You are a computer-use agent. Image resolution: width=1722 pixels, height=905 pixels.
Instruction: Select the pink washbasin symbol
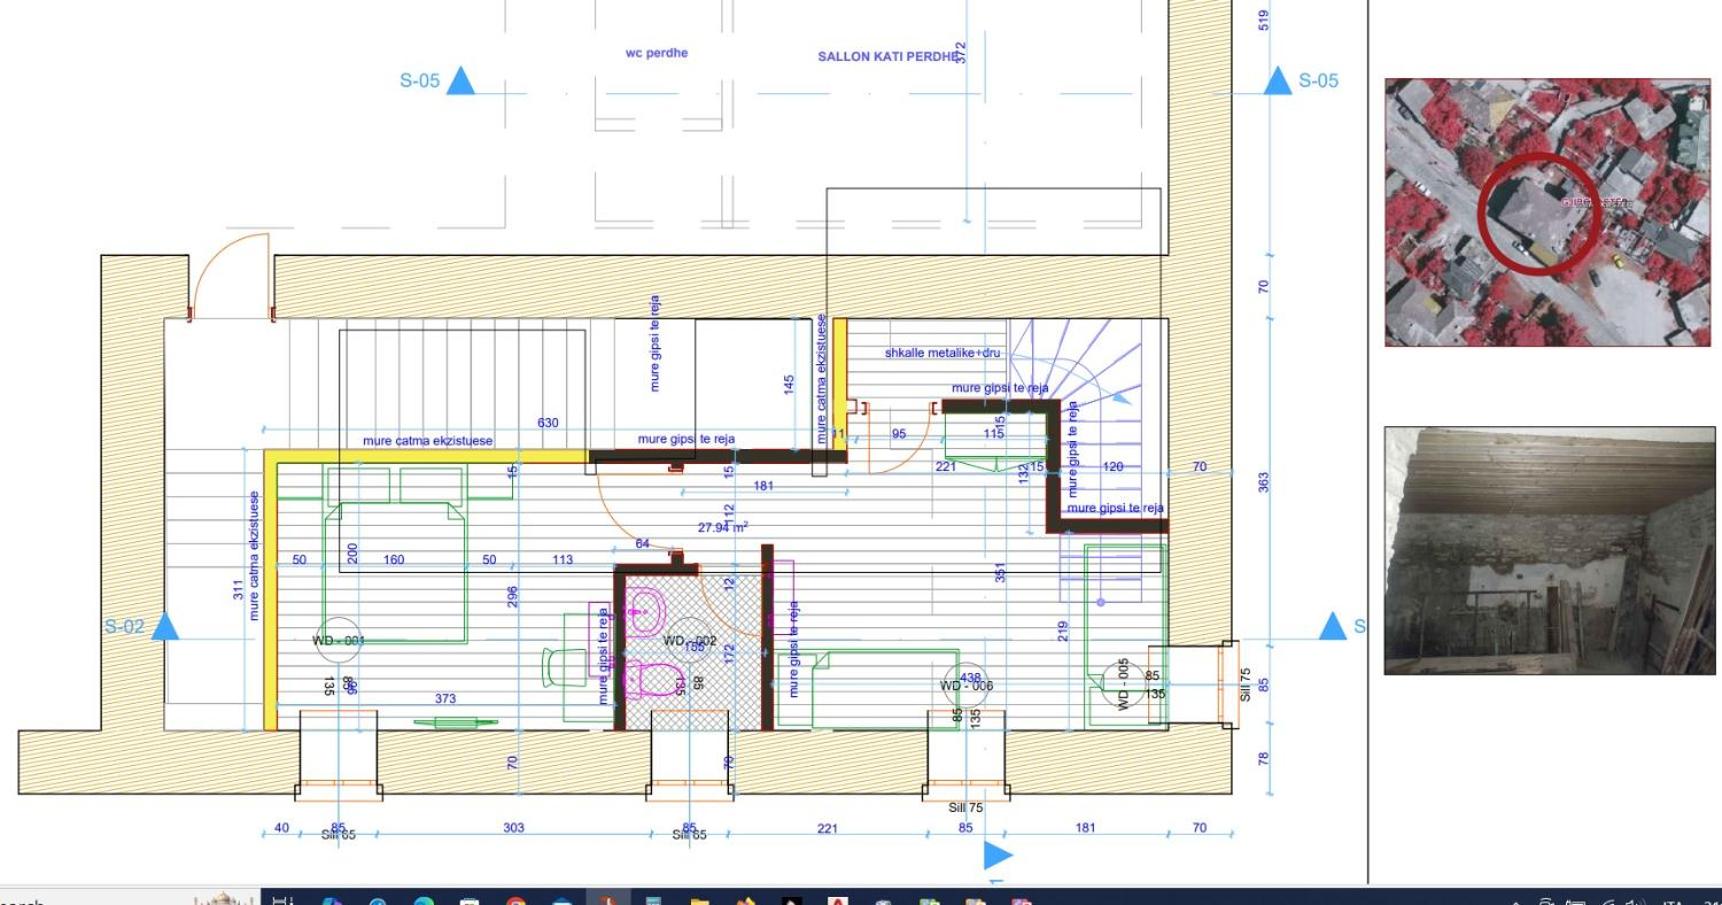[645, 610]
